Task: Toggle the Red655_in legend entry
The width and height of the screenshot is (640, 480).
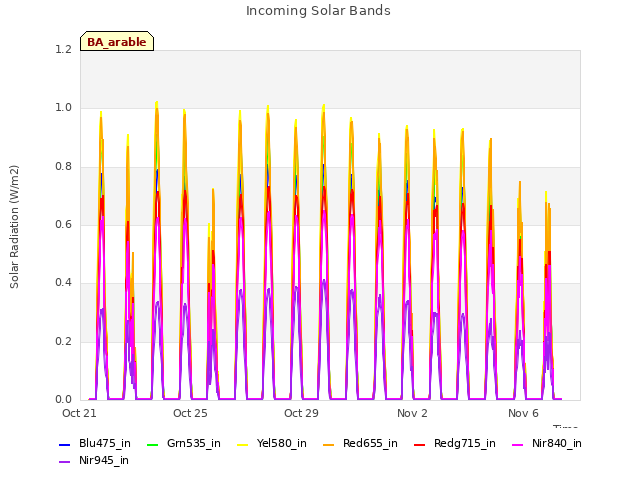Action: pyautogui.click(x=360, y=444)
